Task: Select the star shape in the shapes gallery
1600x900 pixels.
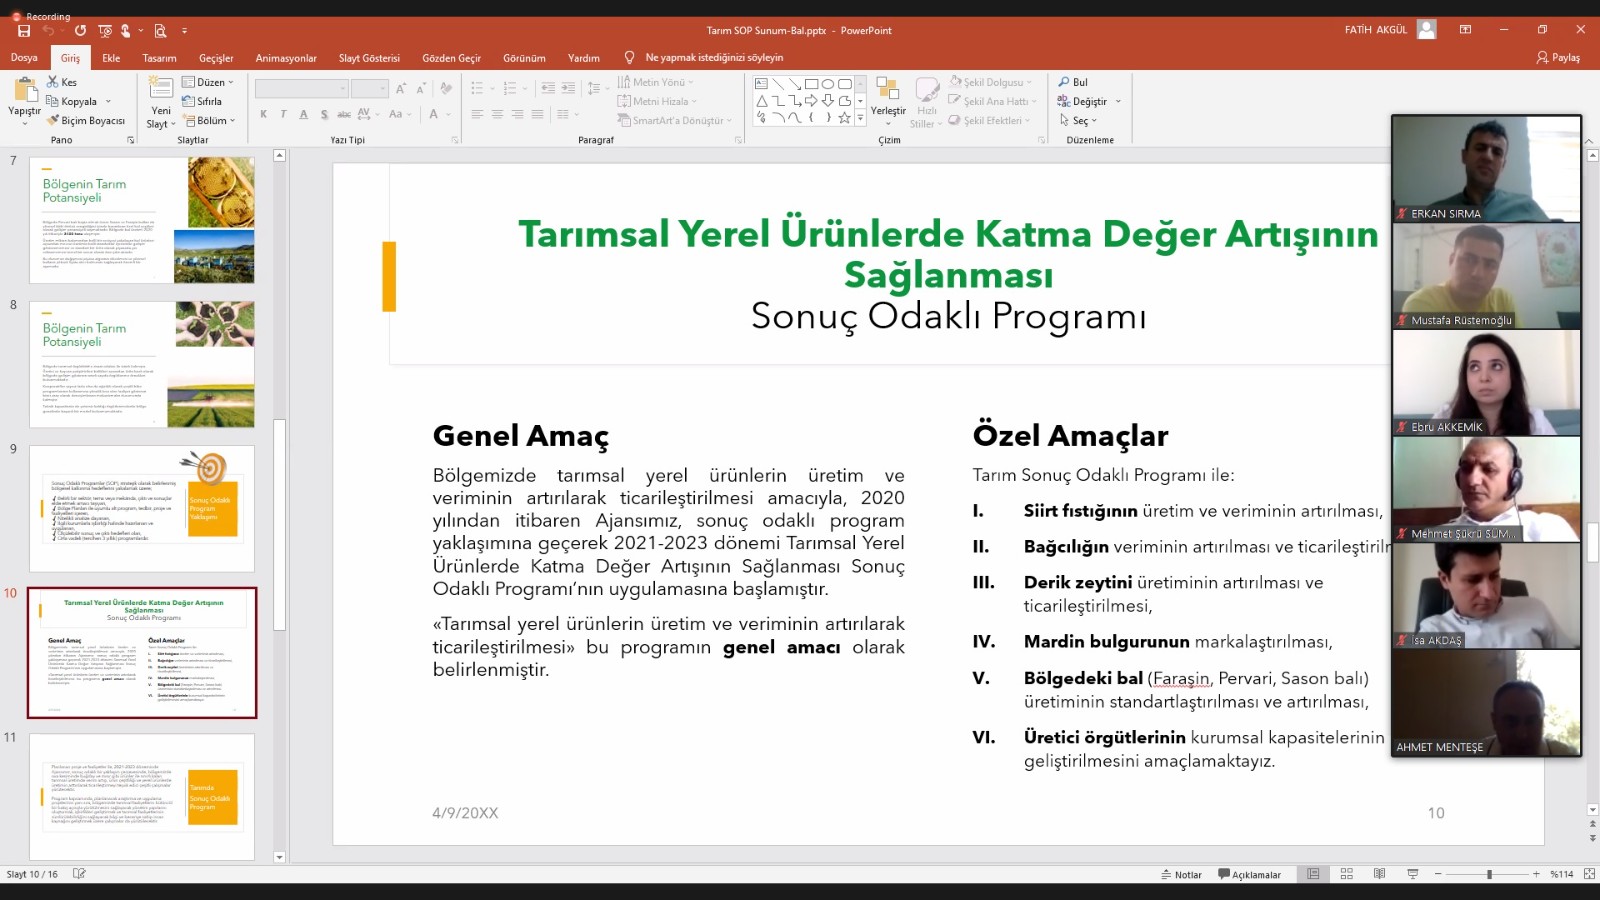Action: (845, 118)
